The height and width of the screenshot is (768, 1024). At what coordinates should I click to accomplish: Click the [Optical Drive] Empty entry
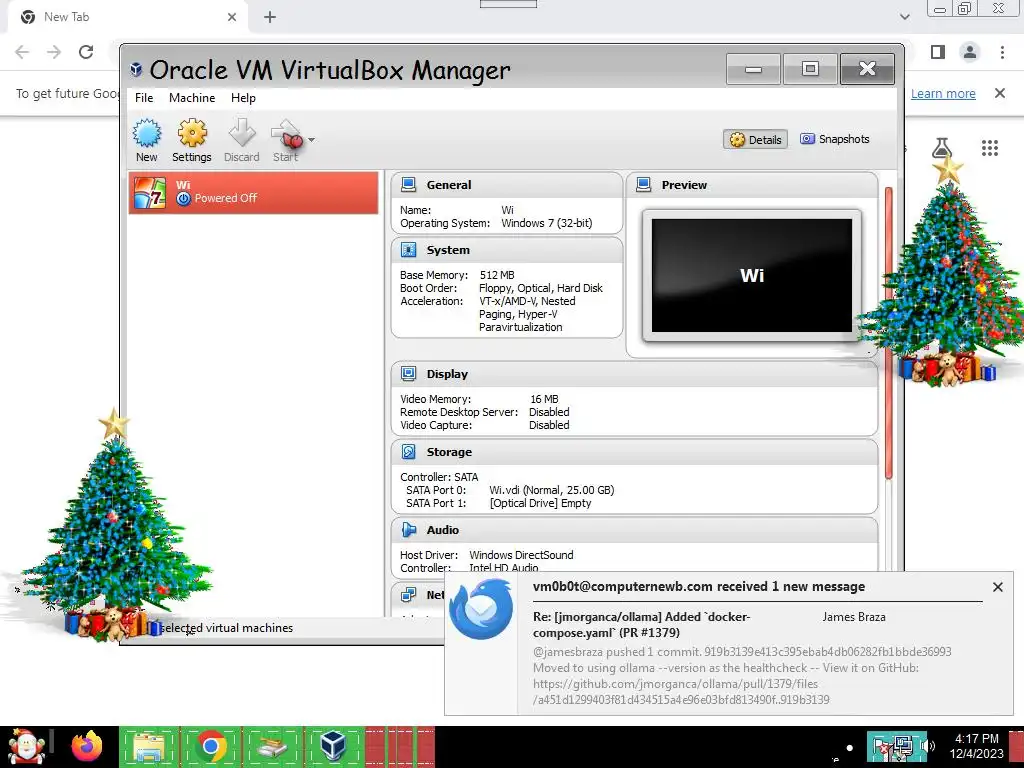click(540, 503)
